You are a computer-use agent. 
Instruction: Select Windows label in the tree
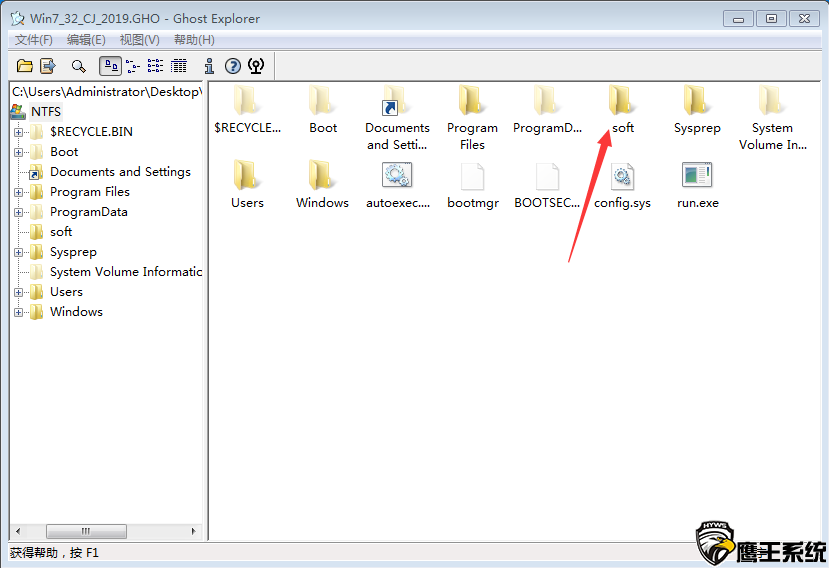pyautogui.click(x=76, y=312)
